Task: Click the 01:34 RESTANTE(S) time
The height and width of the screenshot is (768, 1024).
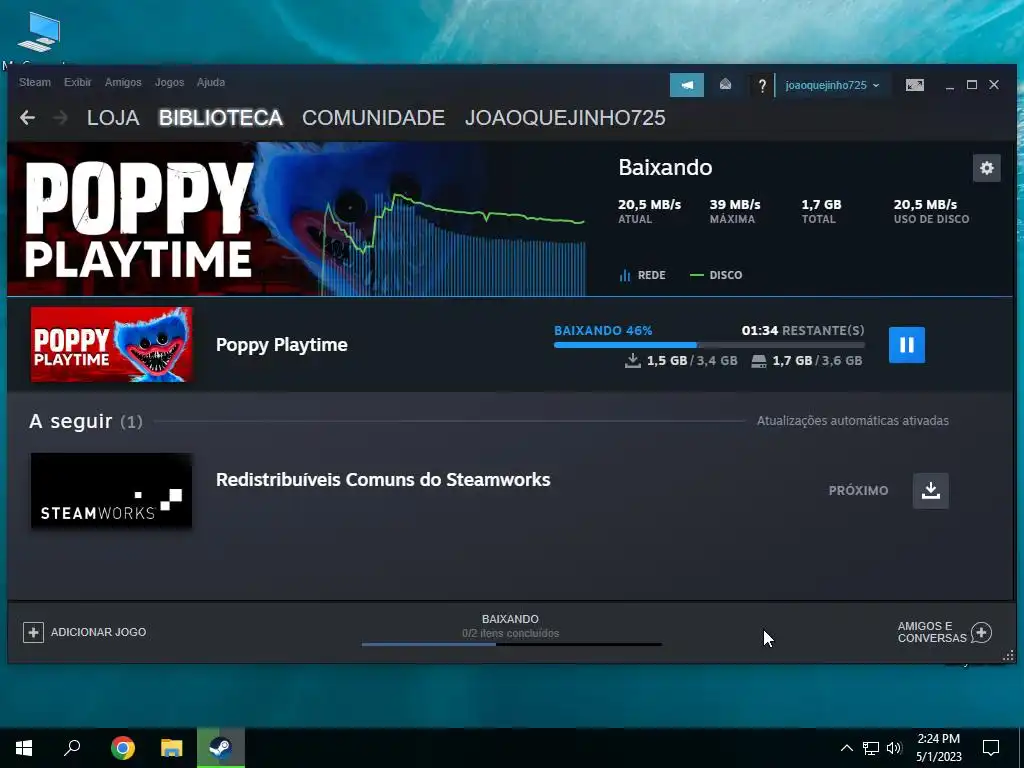Action: click(x=803, y=330)
